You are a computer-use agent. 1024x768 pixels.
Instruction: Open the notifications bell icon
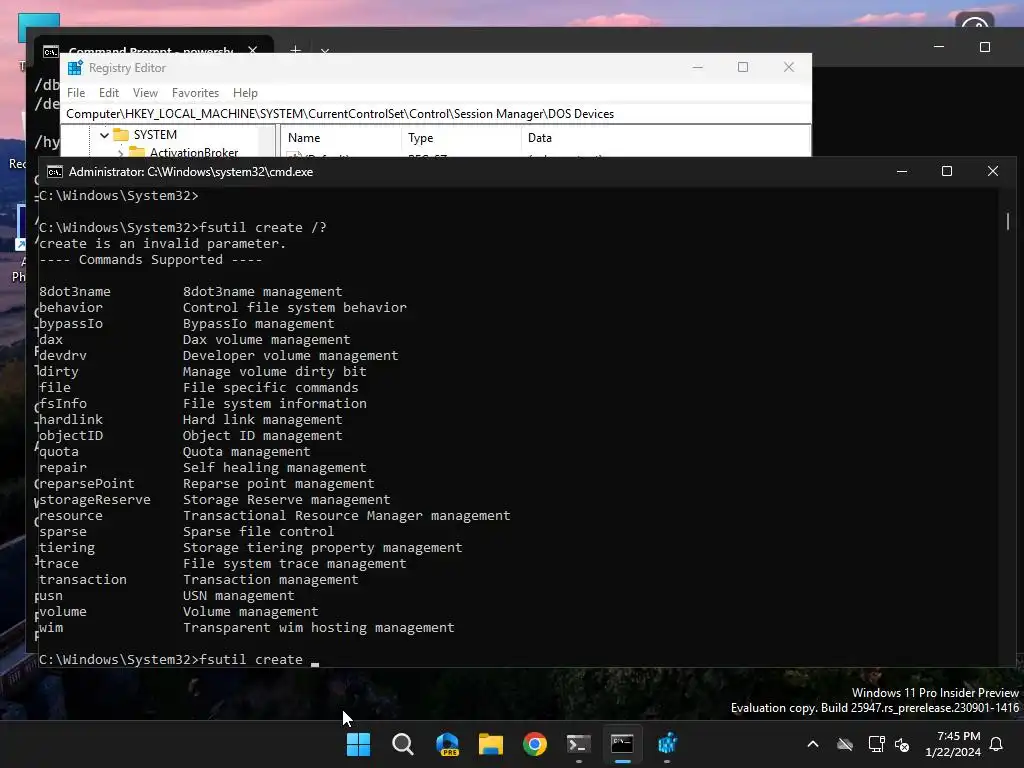[x=997, y=744]
